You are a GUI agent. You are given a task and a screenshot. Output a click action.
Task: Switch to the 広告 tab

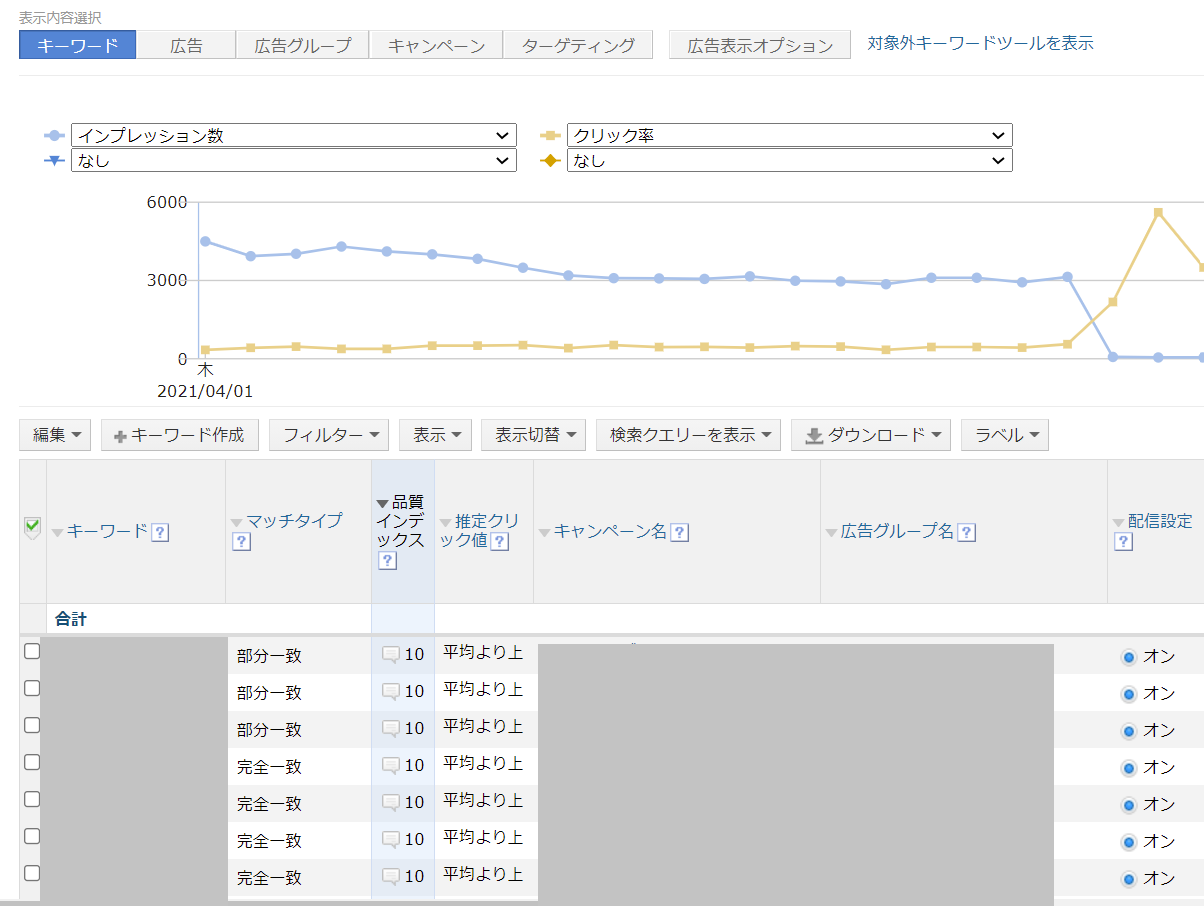click(186, 45)
